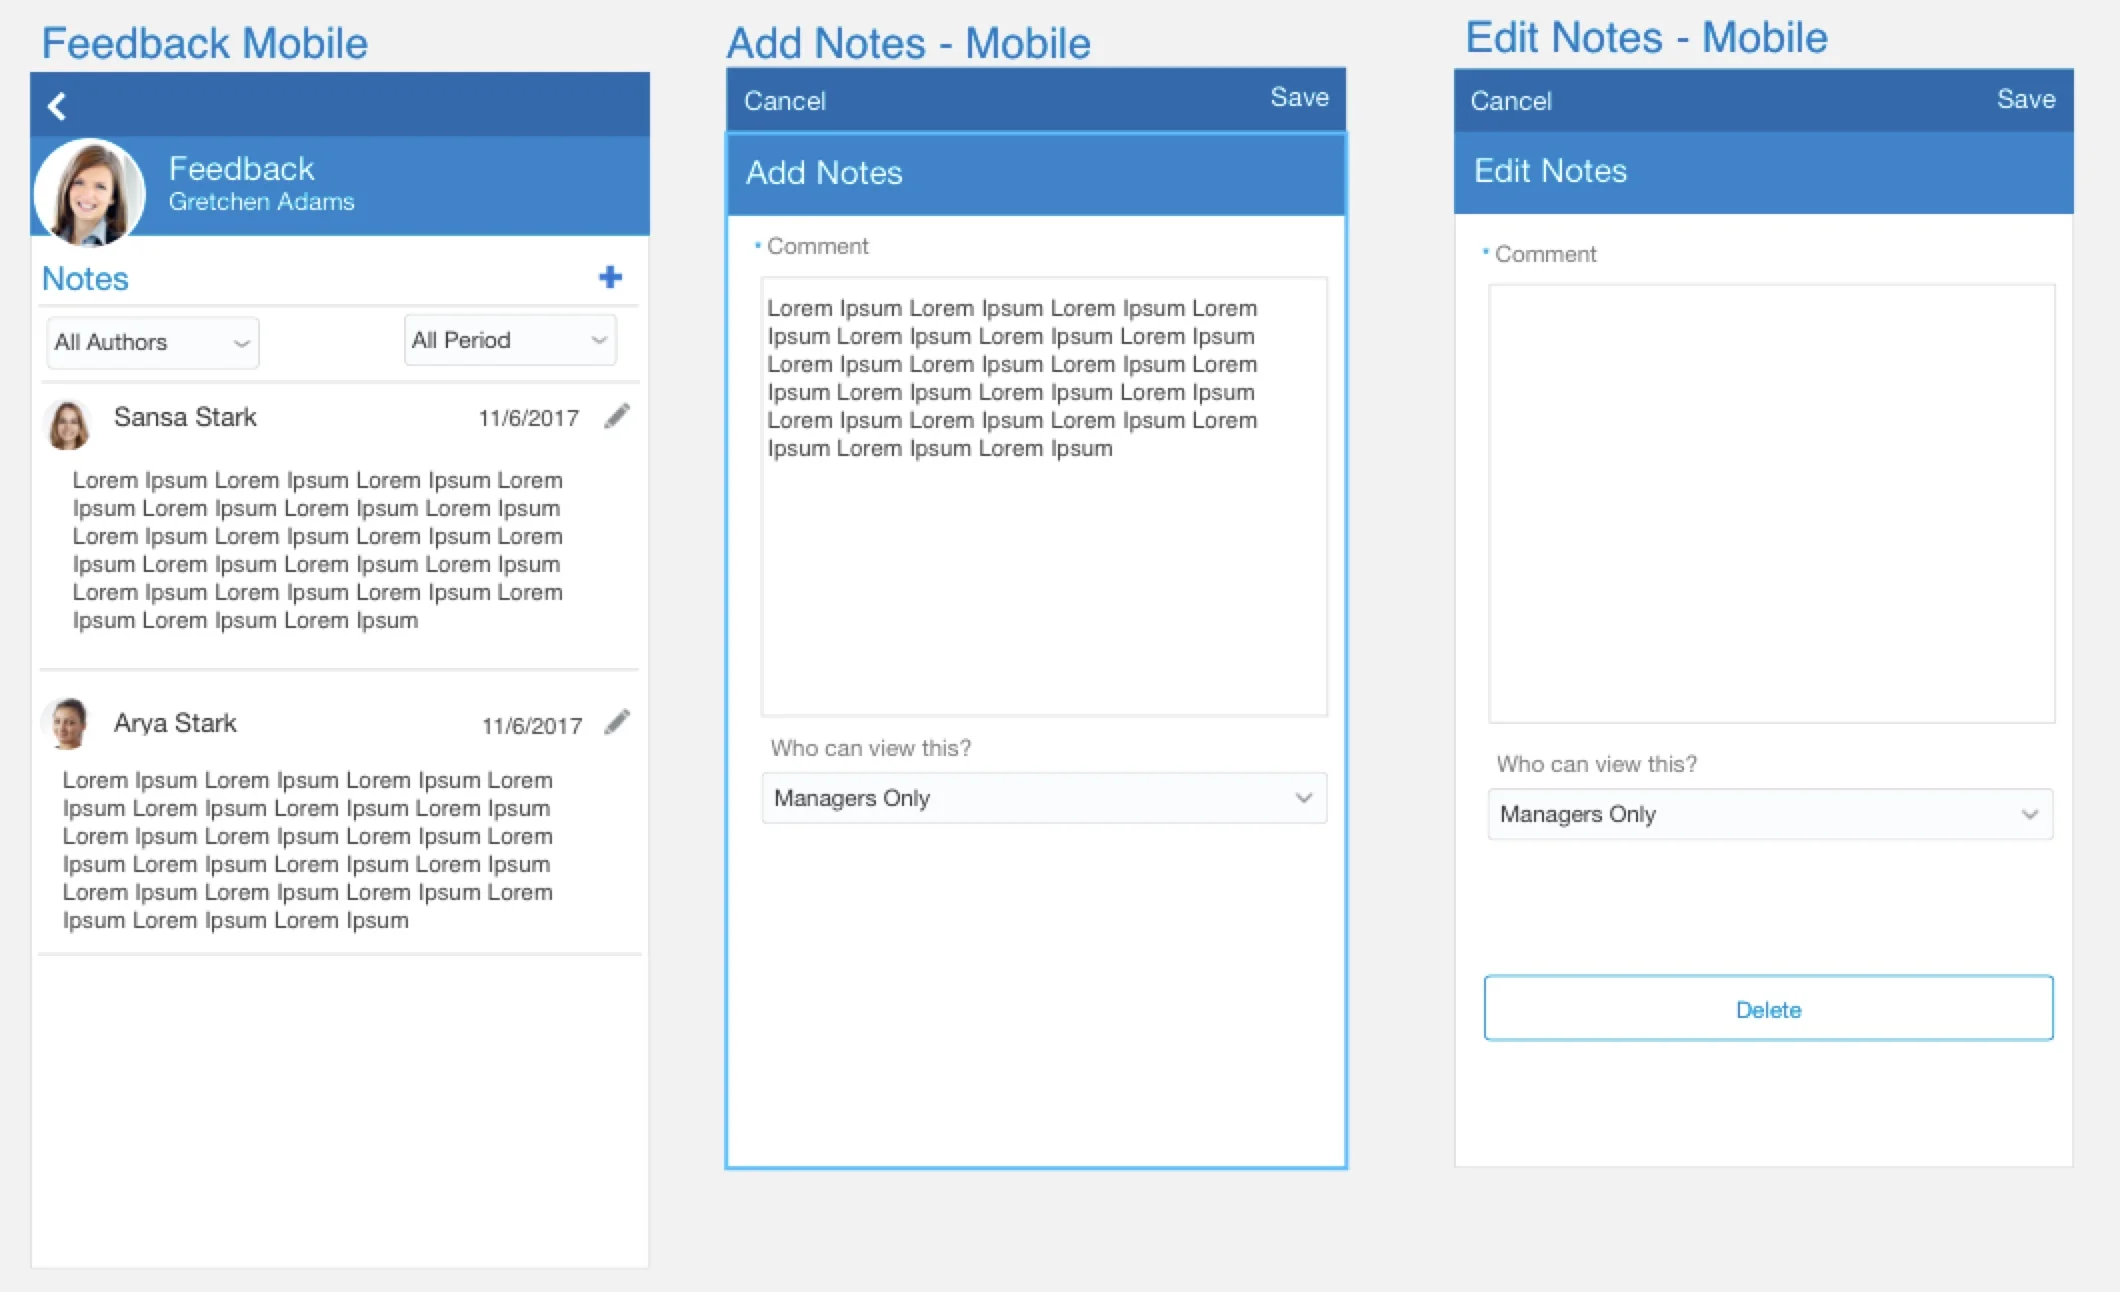Cancel in the Edit Notes screen
2120x1292 pixels.
click(x=1511, y=101)
